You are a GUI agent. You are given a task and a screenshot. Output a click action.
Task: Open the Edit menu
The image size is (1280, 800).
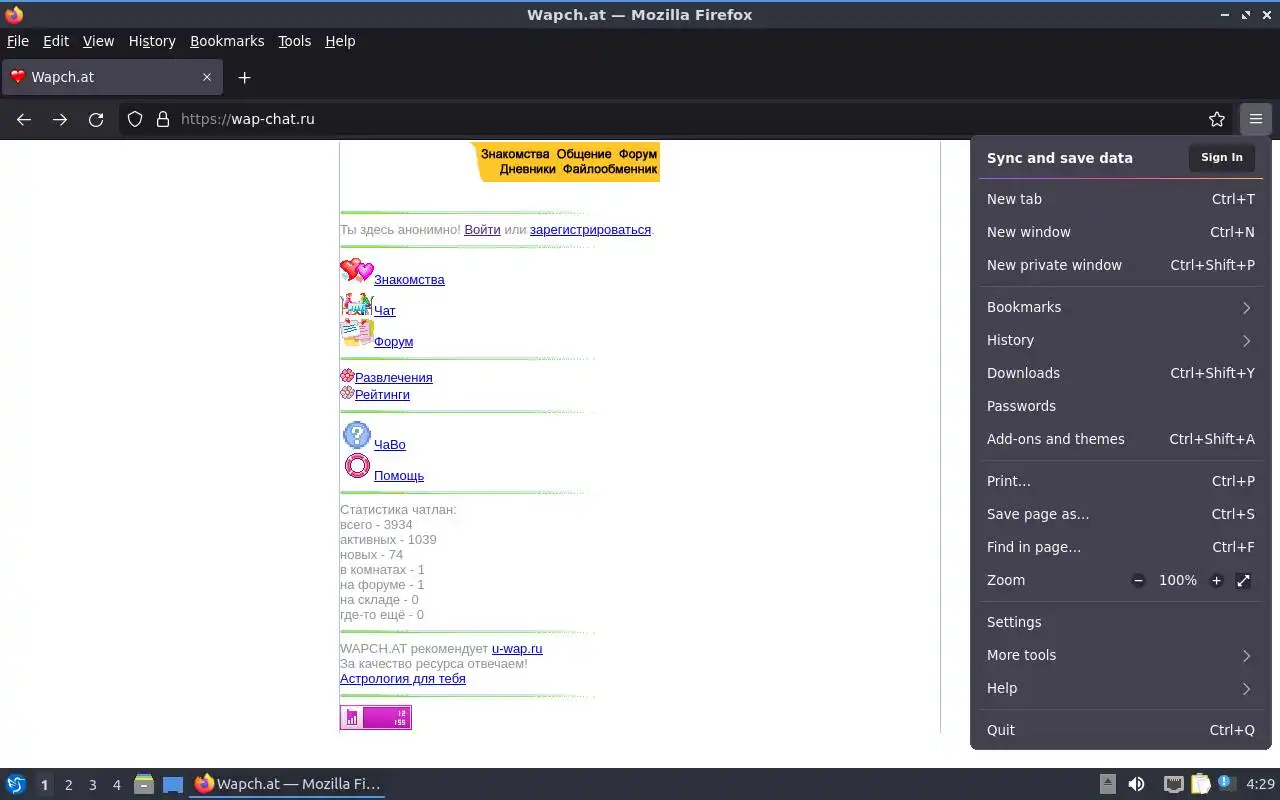(56, 41)
